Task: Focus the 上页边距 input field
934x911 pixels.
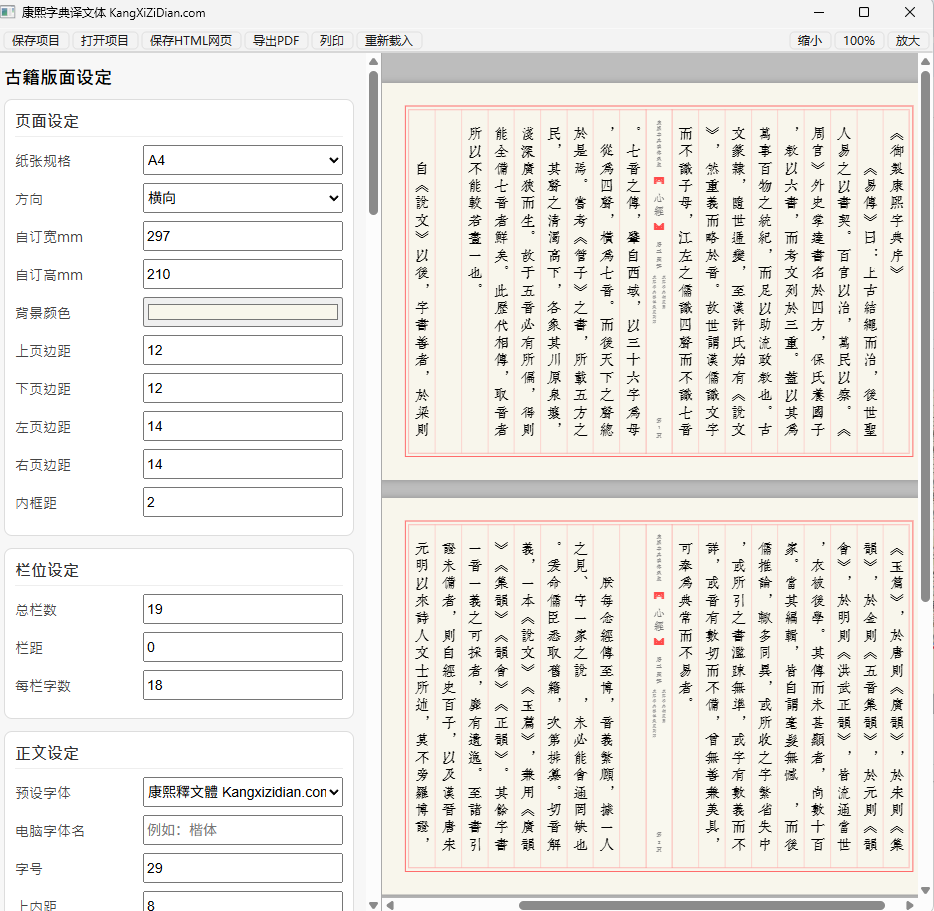Action: tap(243, 350)
